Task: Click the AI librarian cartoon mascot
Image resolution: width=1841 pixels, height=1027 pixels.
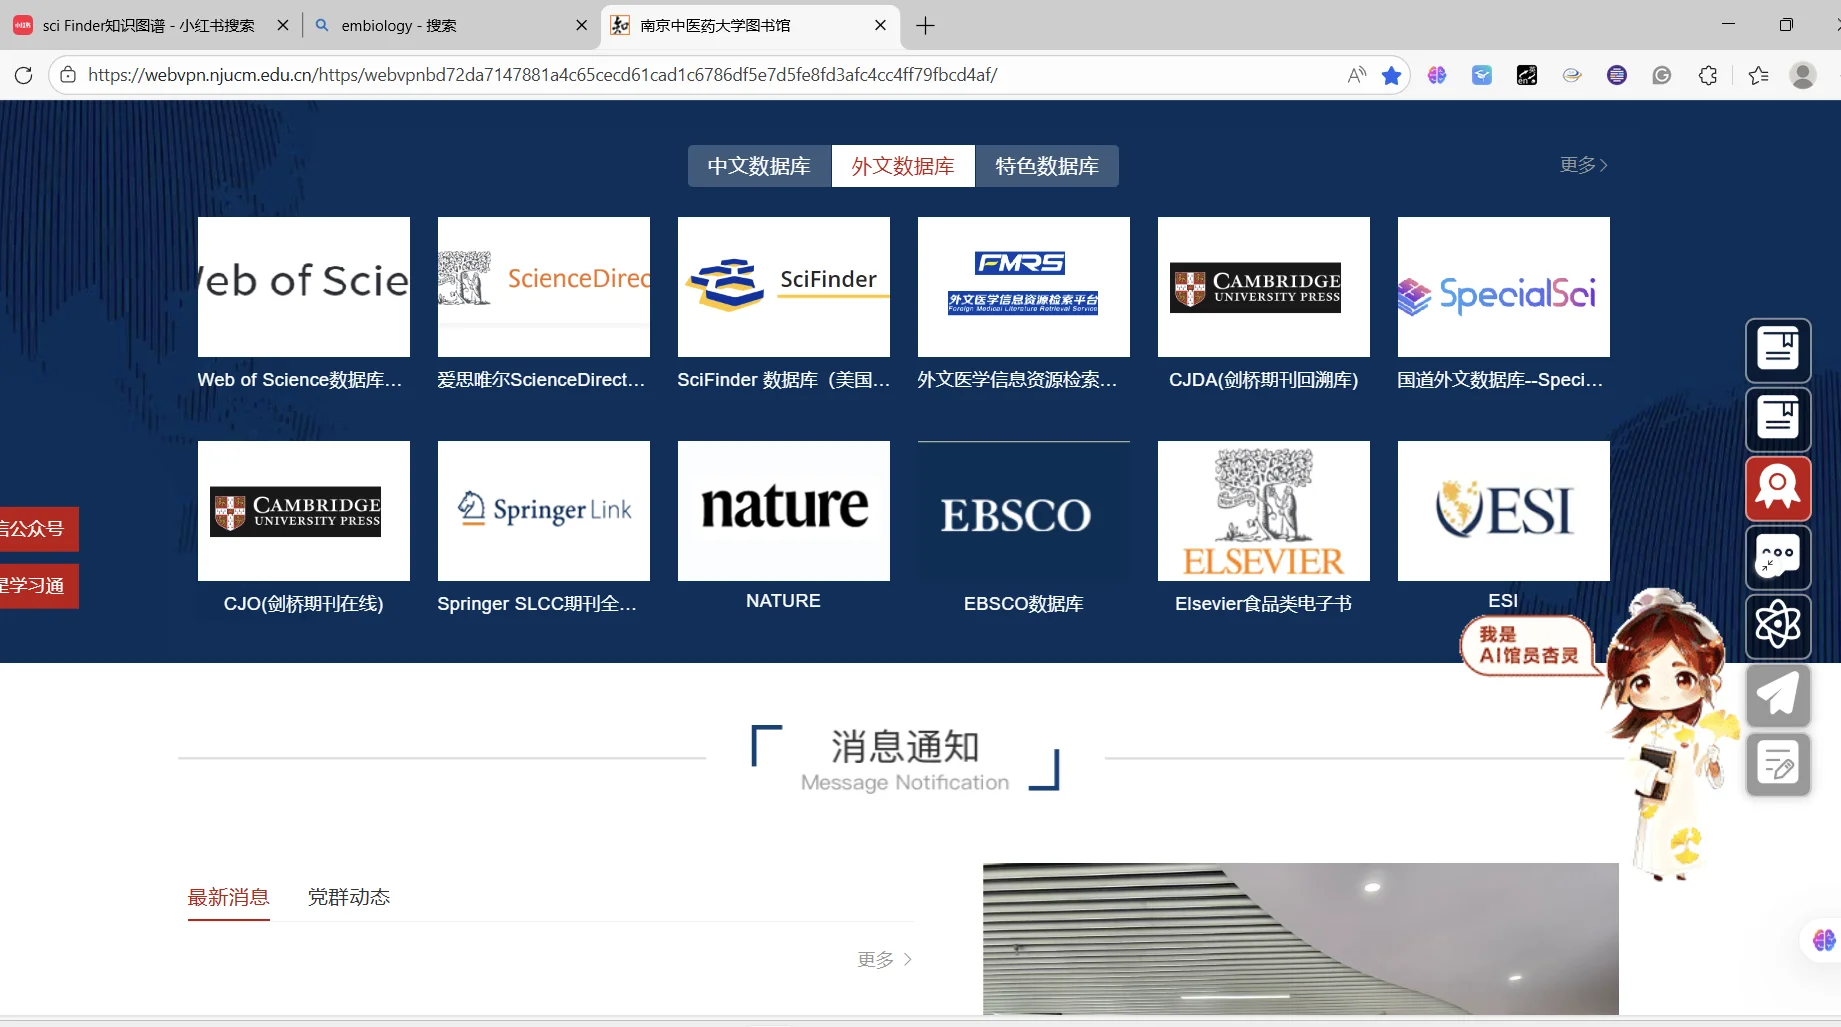Action: tap(1672, 735)
